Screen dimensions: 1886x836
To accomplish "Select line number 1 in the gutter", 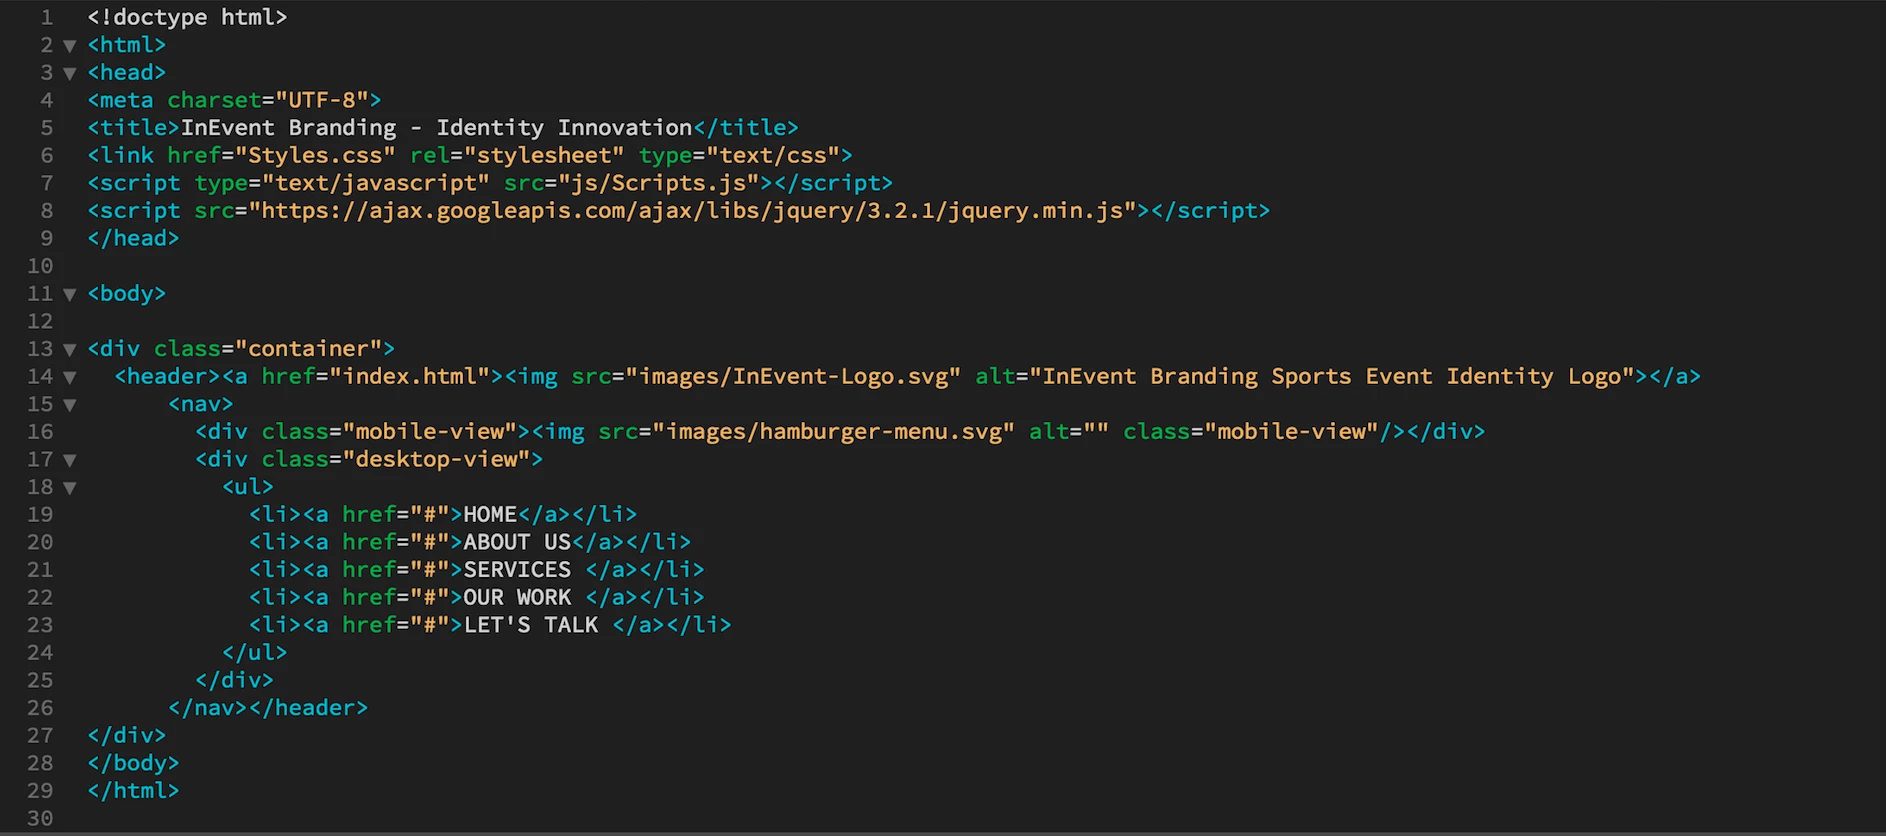I will pyautogui.click(x=46, y=18).
